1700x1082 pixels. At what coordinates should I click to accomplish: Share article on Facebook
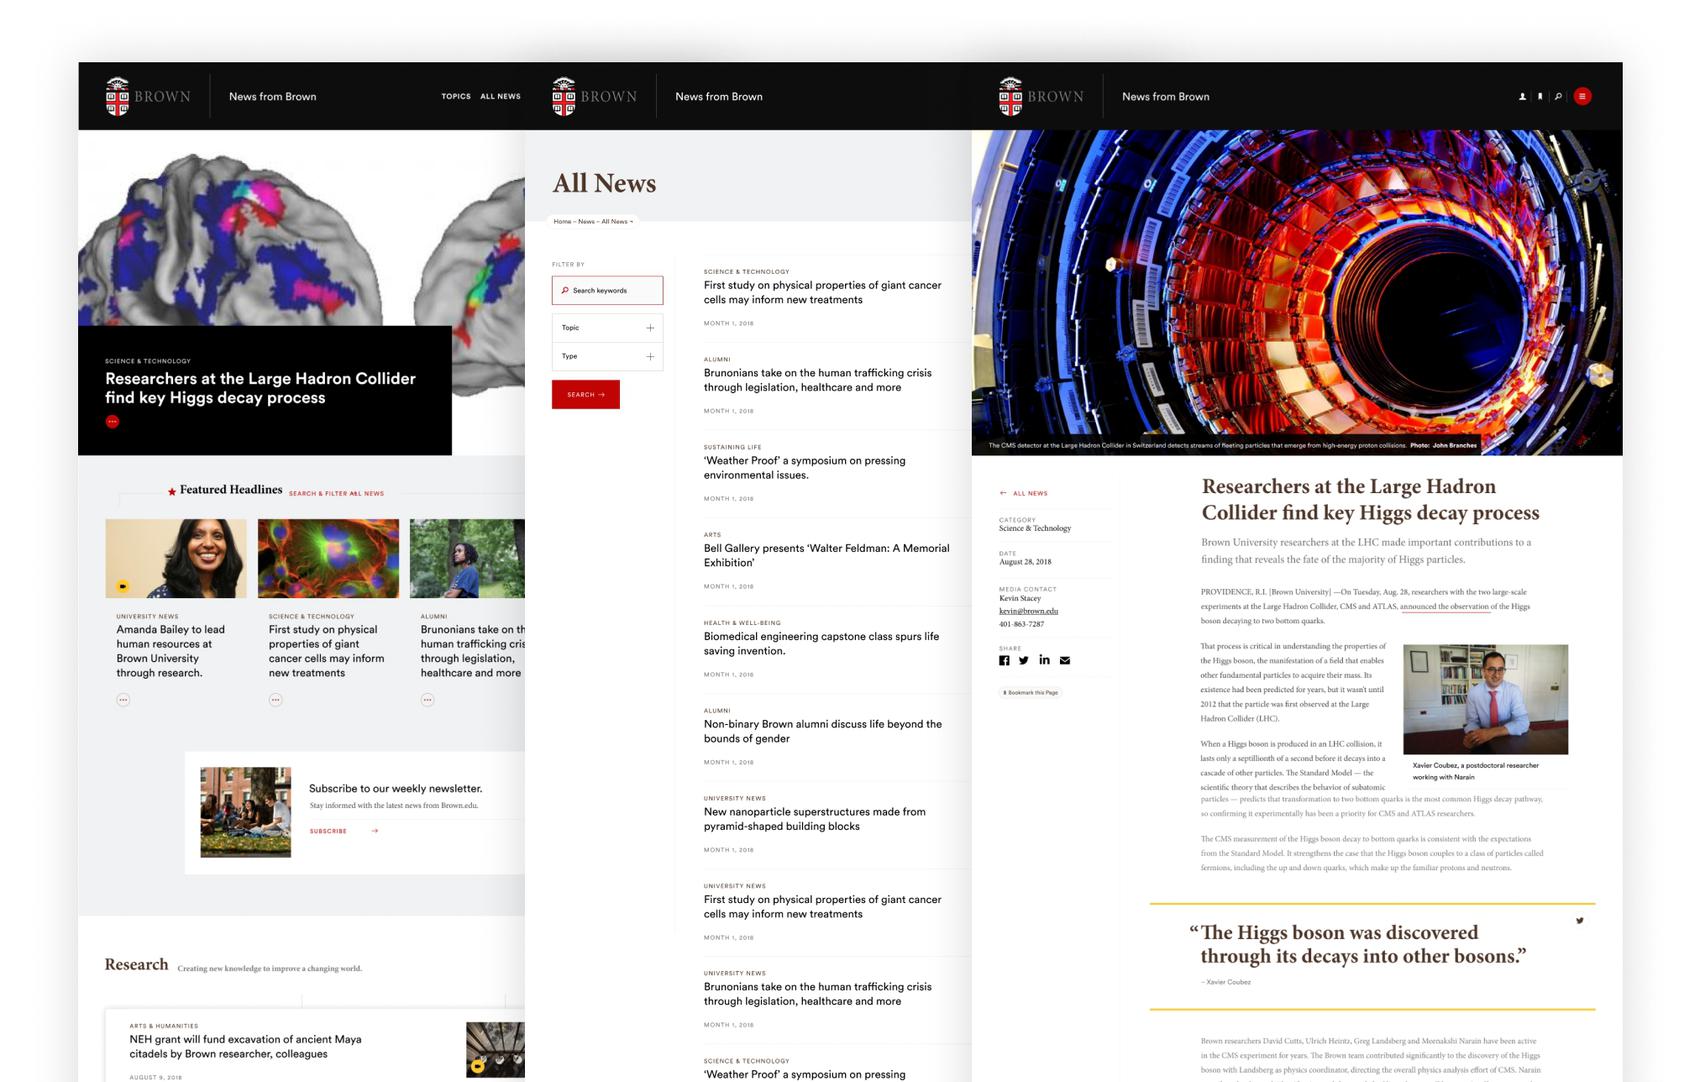pos(1004,660)
